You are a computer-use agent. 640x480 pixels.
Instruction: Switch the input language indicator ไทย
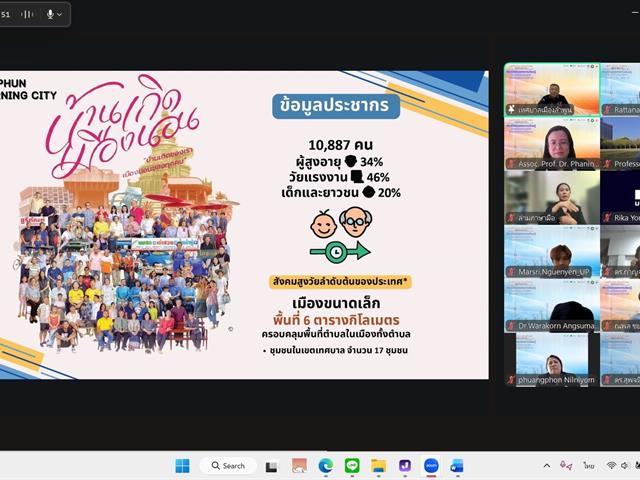tap(589, 466)
